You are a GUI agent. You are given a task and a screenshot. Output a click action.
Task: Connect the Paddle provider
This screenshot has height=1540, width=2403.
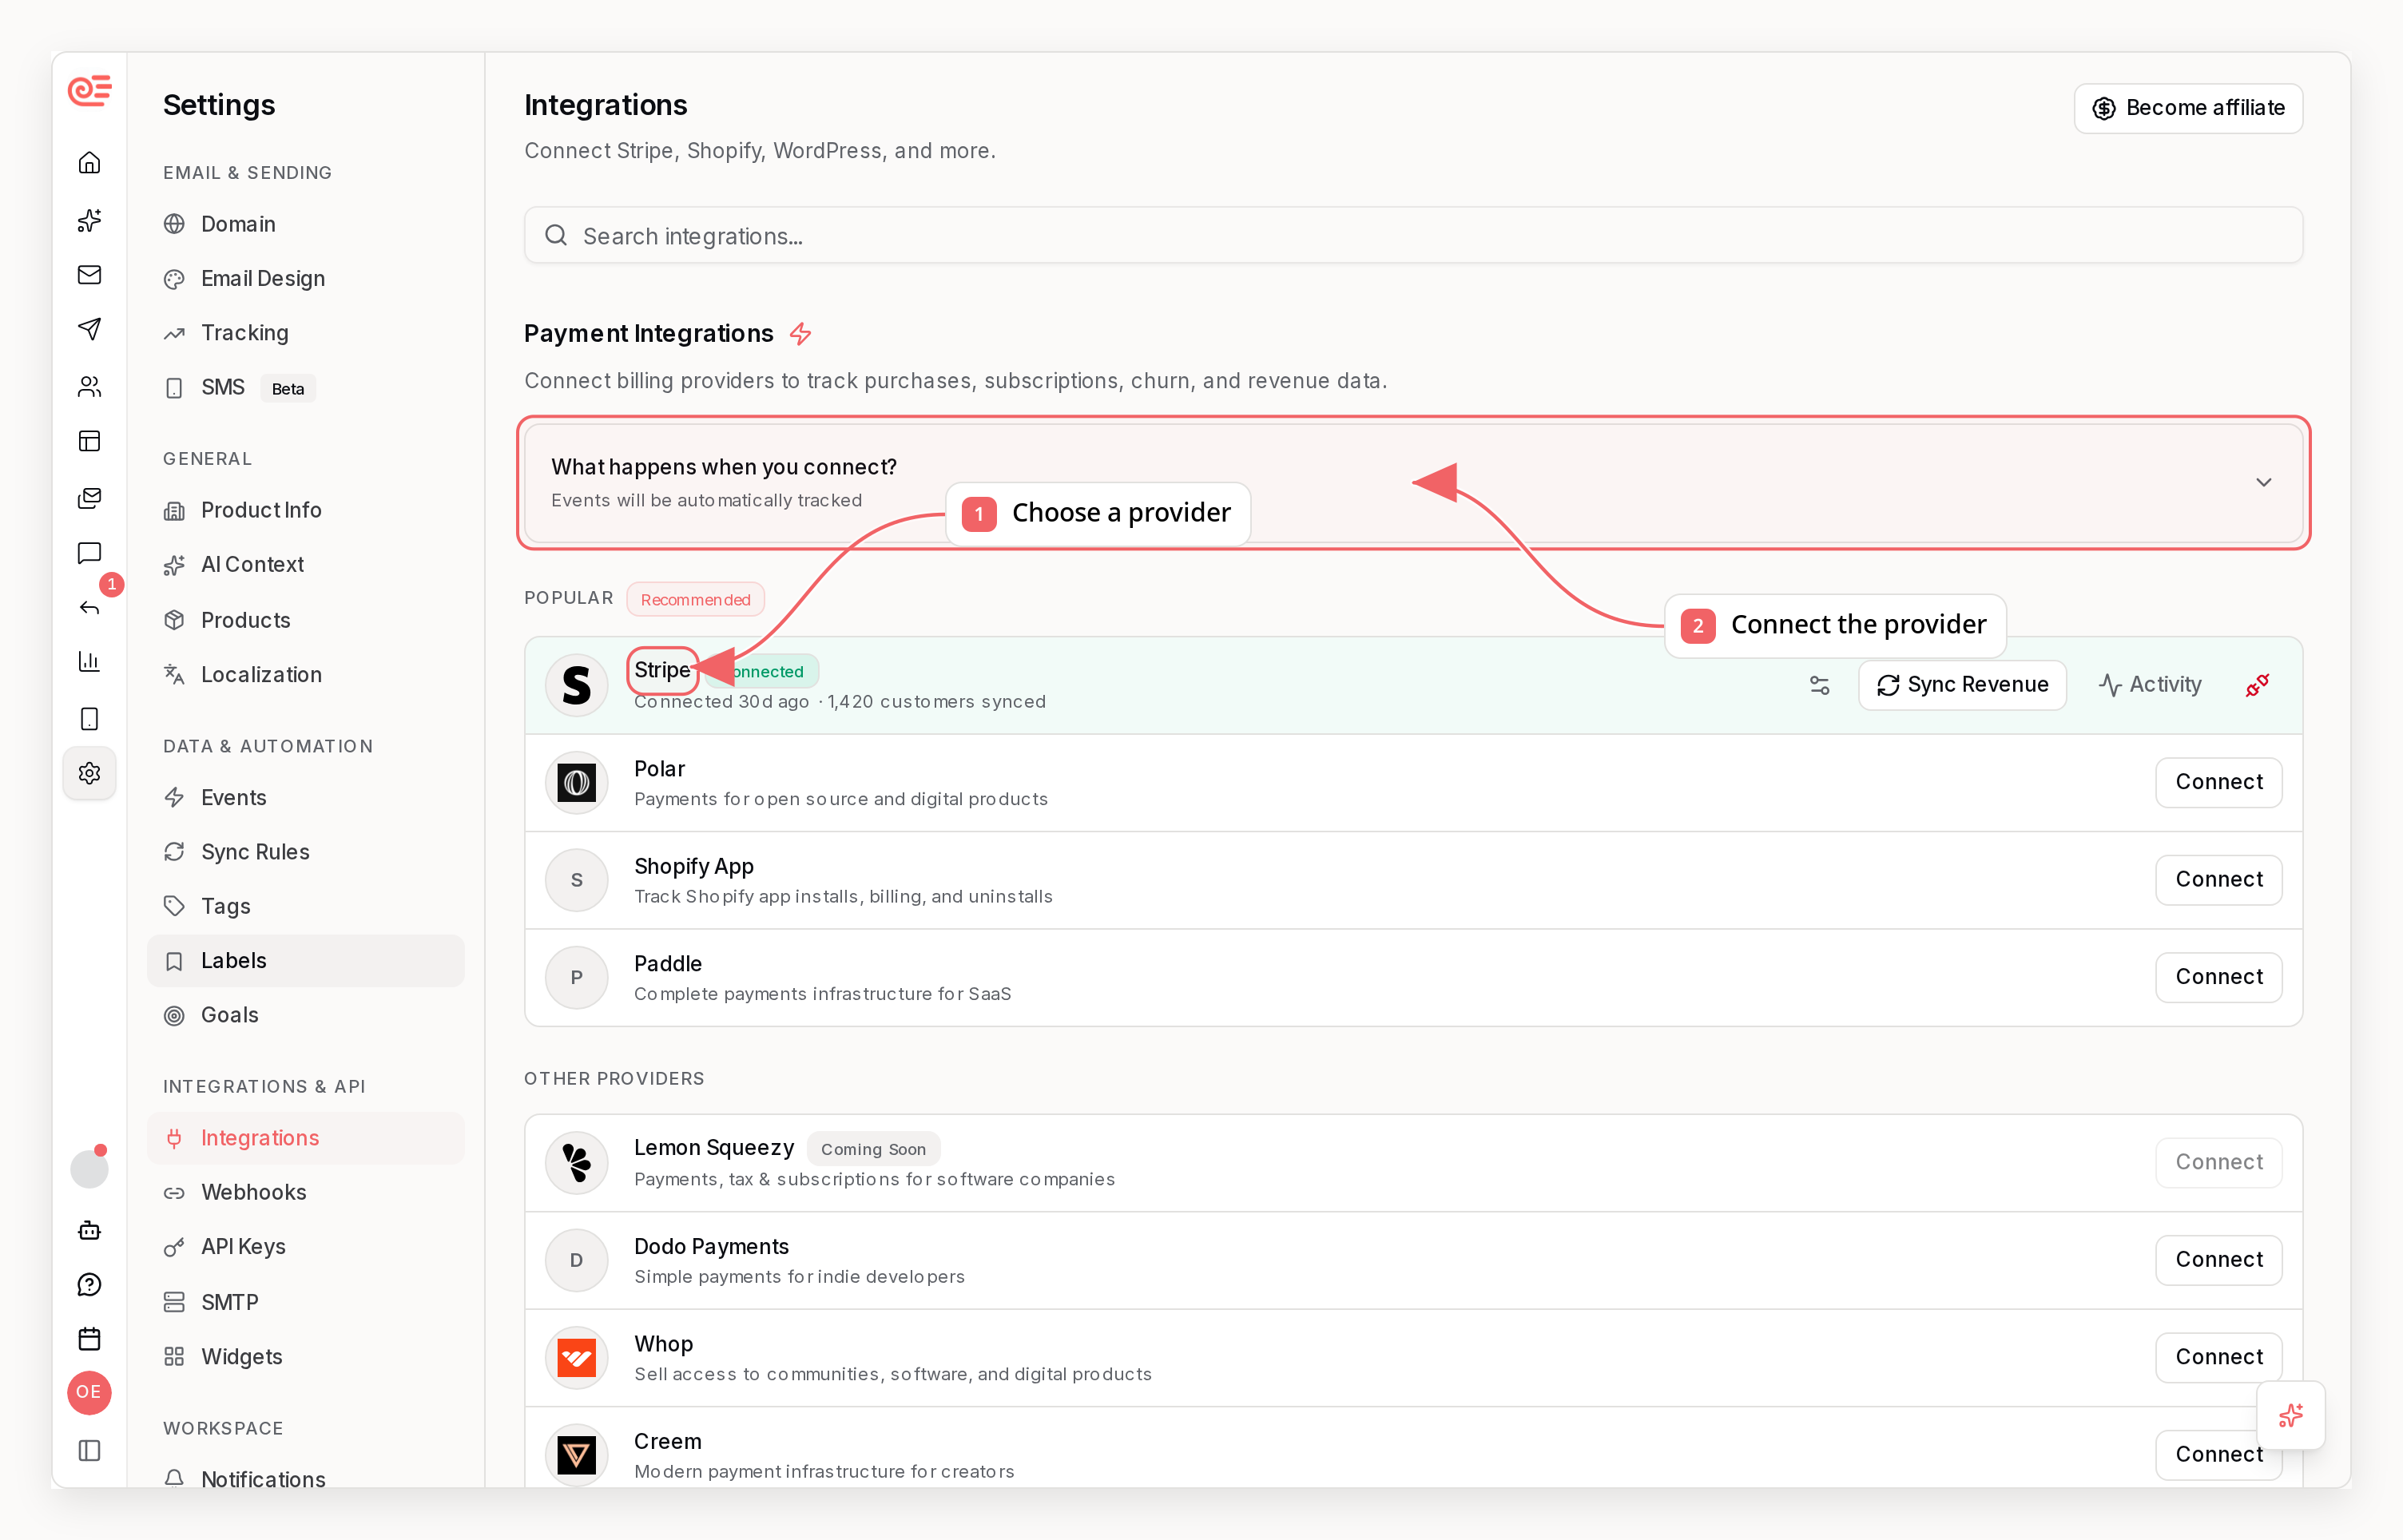2218,977
